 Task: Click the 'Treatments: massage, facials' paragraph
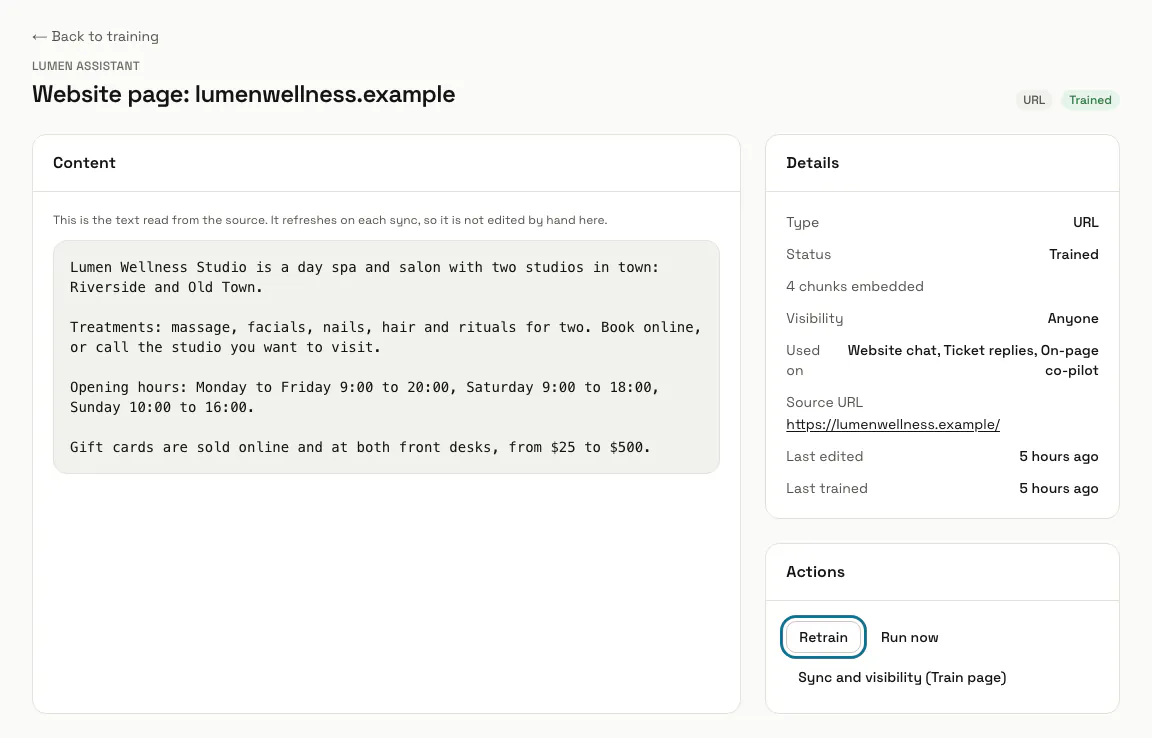pos(386,337)
